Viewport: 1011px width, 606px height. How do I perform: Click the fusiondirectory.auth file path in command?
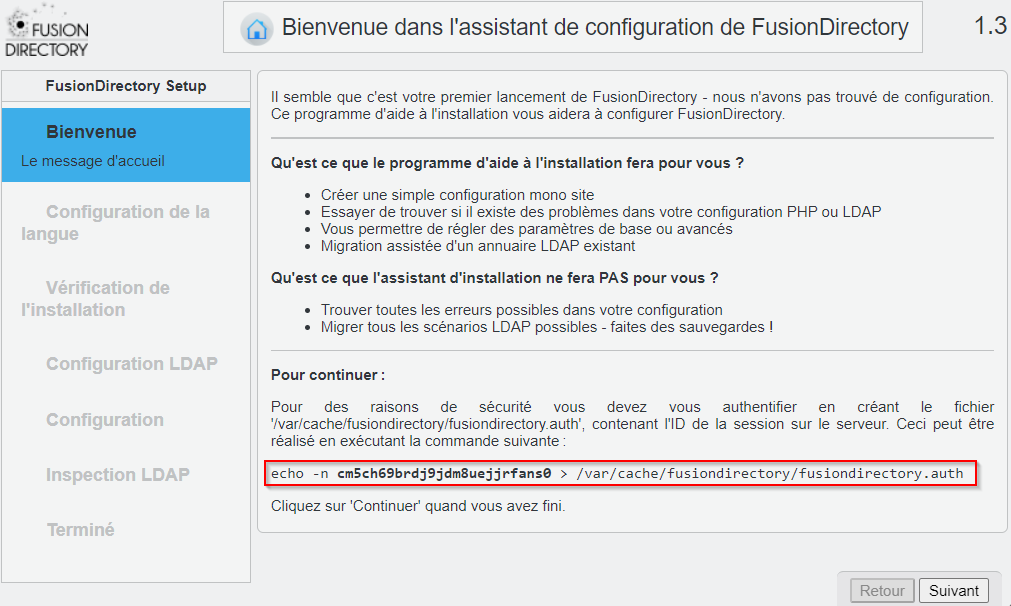[770, 473]
